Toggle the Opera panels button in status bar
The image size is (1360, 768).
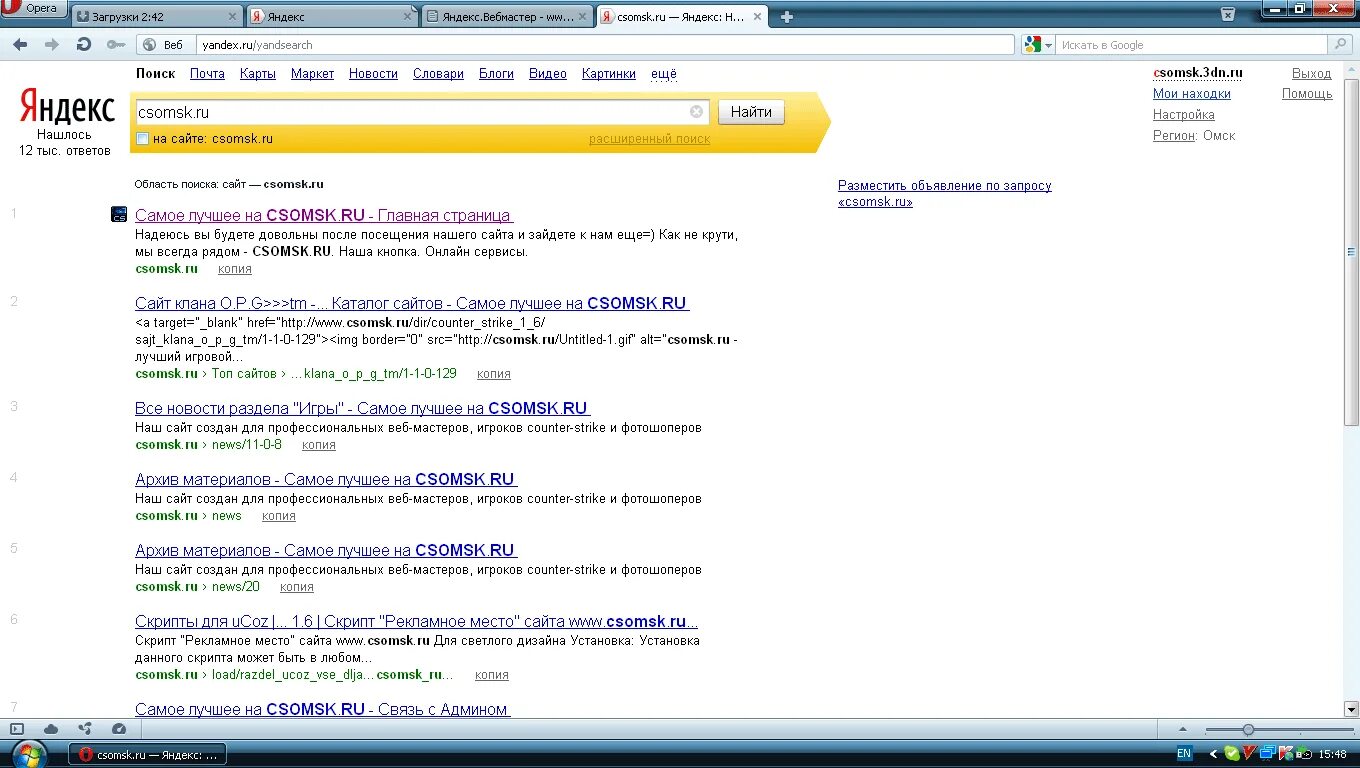(17, 730)
